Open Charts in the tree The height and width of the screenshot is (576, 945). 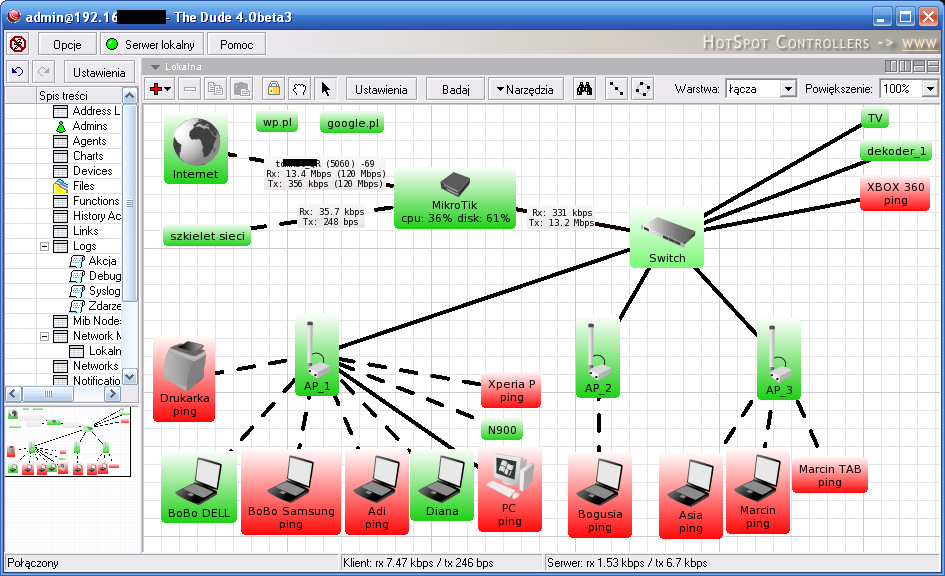click(x=88, y=156)
